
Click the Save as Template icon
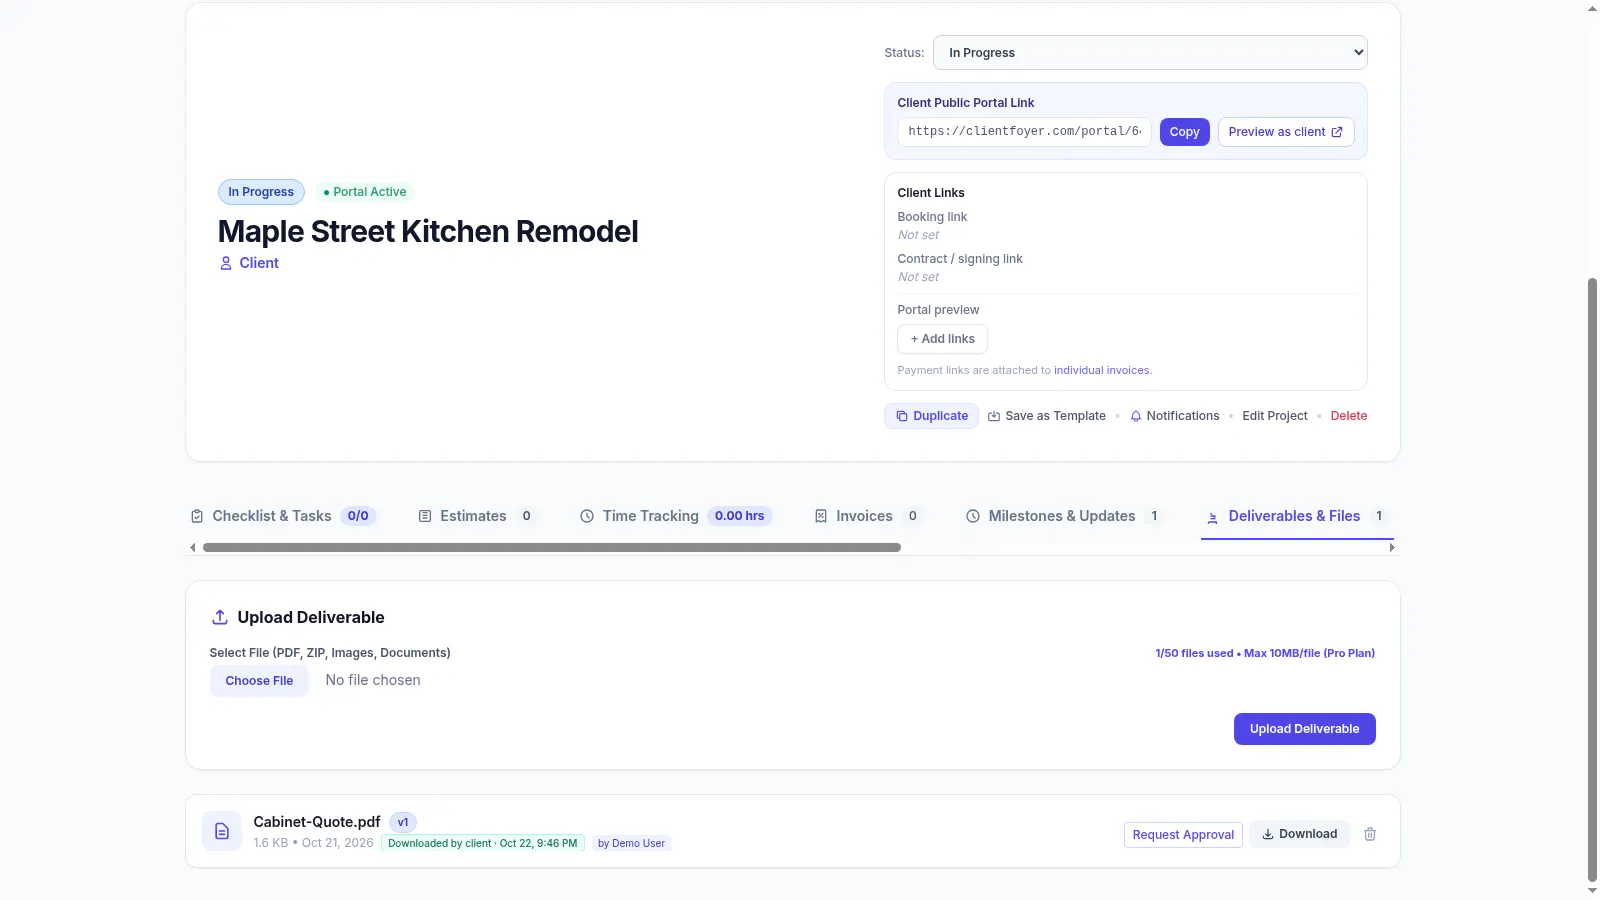[994, 416]
